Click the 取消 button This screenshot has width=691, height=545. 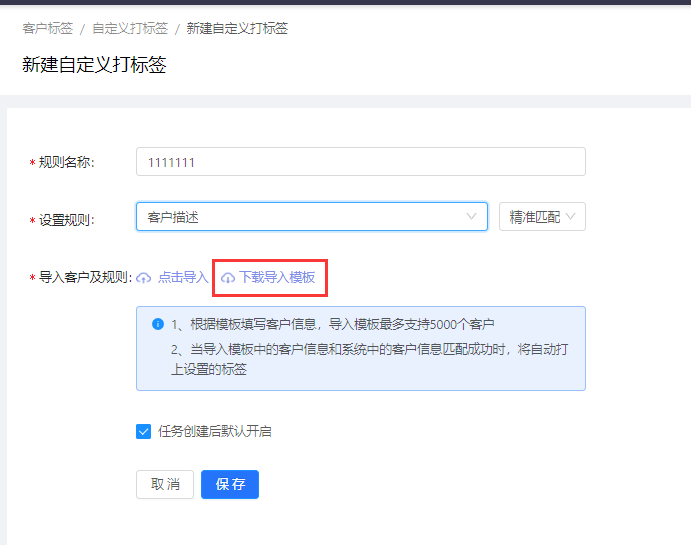[165, 485]
